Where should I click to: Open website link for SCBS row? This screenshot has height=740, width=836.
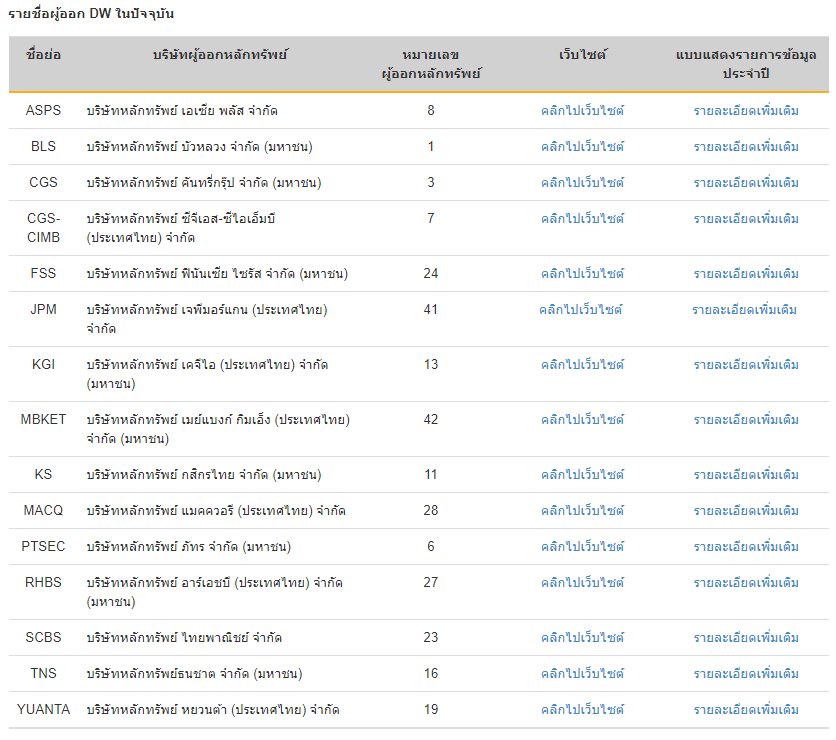click(582, 638)
